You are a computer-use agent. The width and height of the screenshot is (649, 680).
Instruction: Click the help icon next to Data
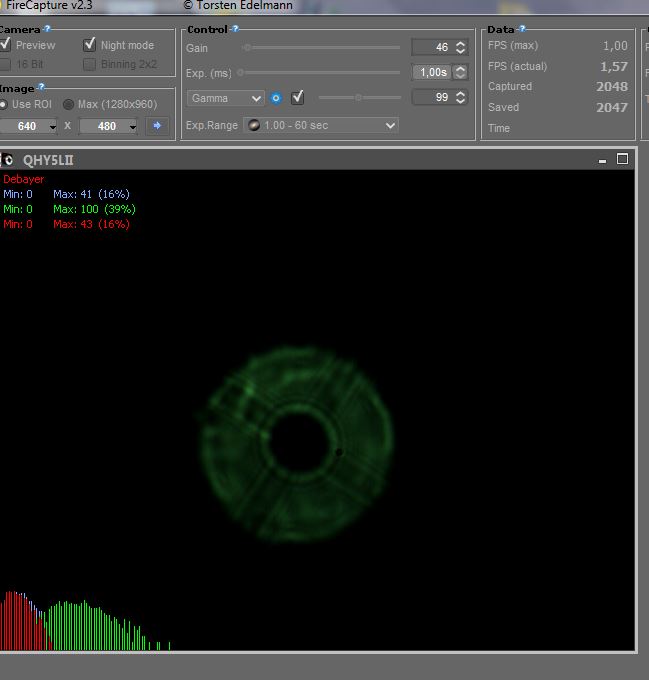[522, 30]
